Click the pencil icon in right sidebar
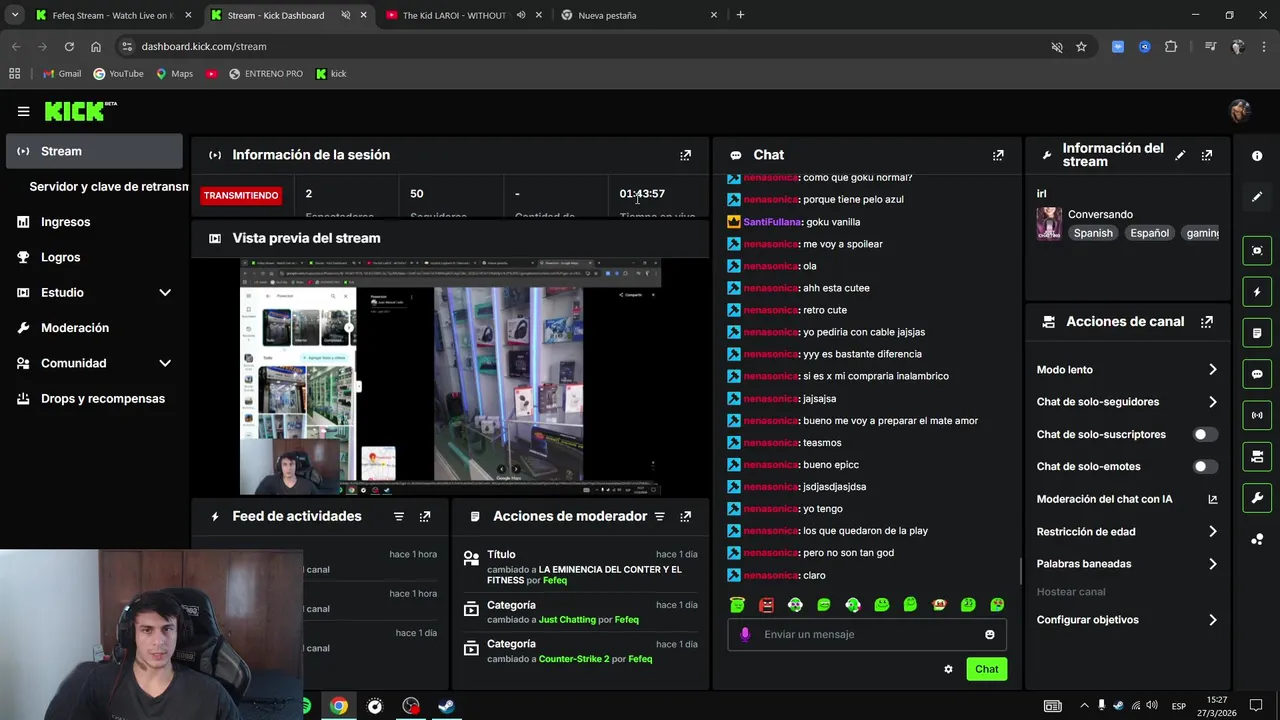This screenshot has width=1280, height=720. pyautogui.click(x=1257, y=197)
